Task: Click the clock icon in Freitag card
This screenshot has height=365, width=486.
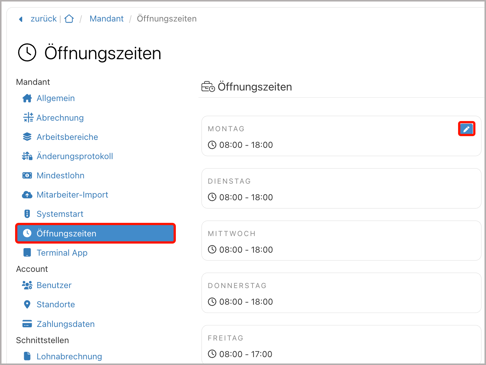Action: 212,354
